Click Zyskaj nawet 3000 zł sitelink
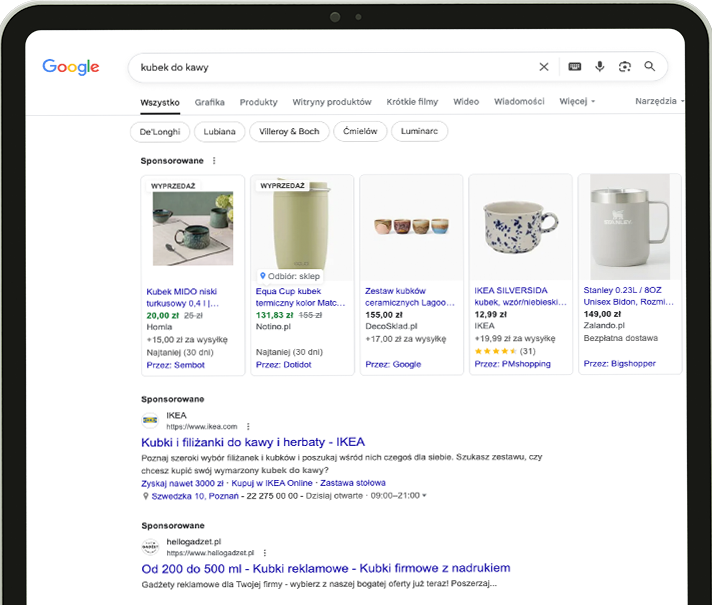712x605 pixels. (182, 483)
